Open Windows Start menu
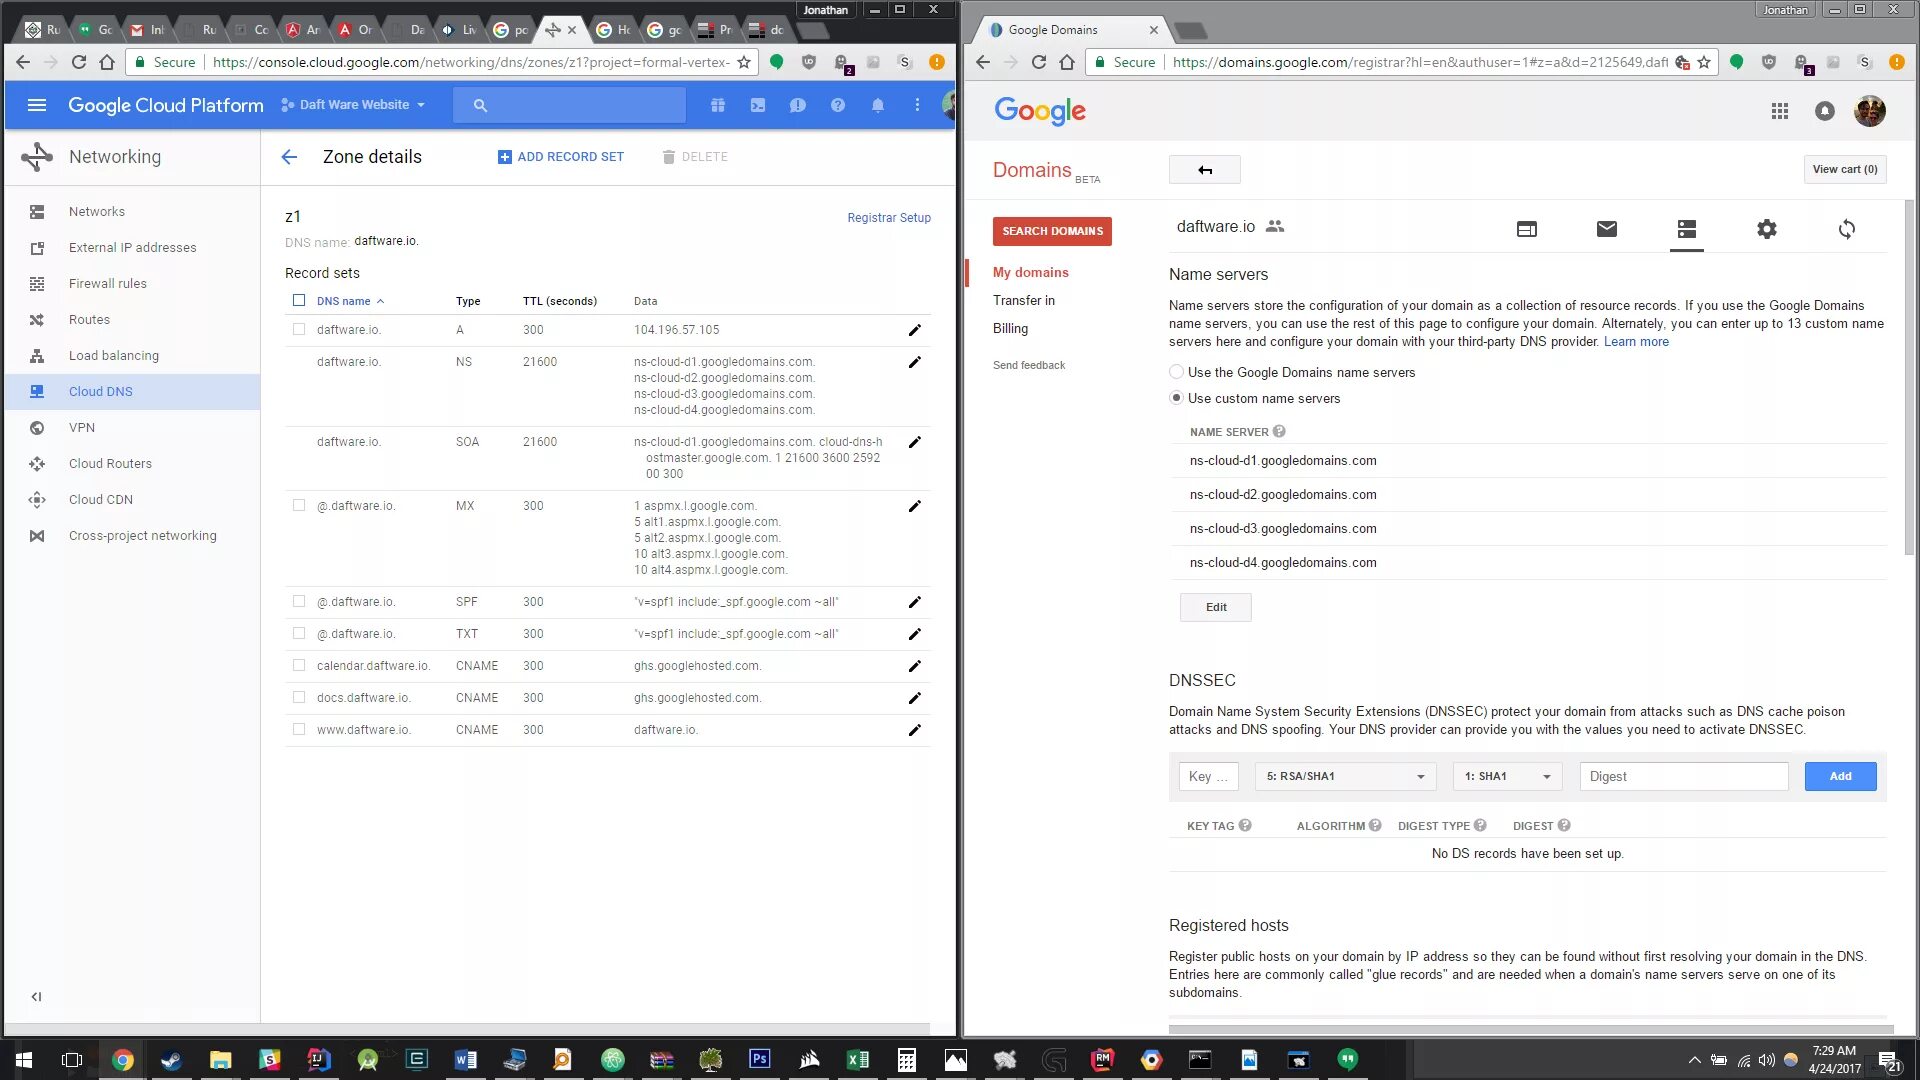Screen dimensions: 1920x1080 point(24,1060)
